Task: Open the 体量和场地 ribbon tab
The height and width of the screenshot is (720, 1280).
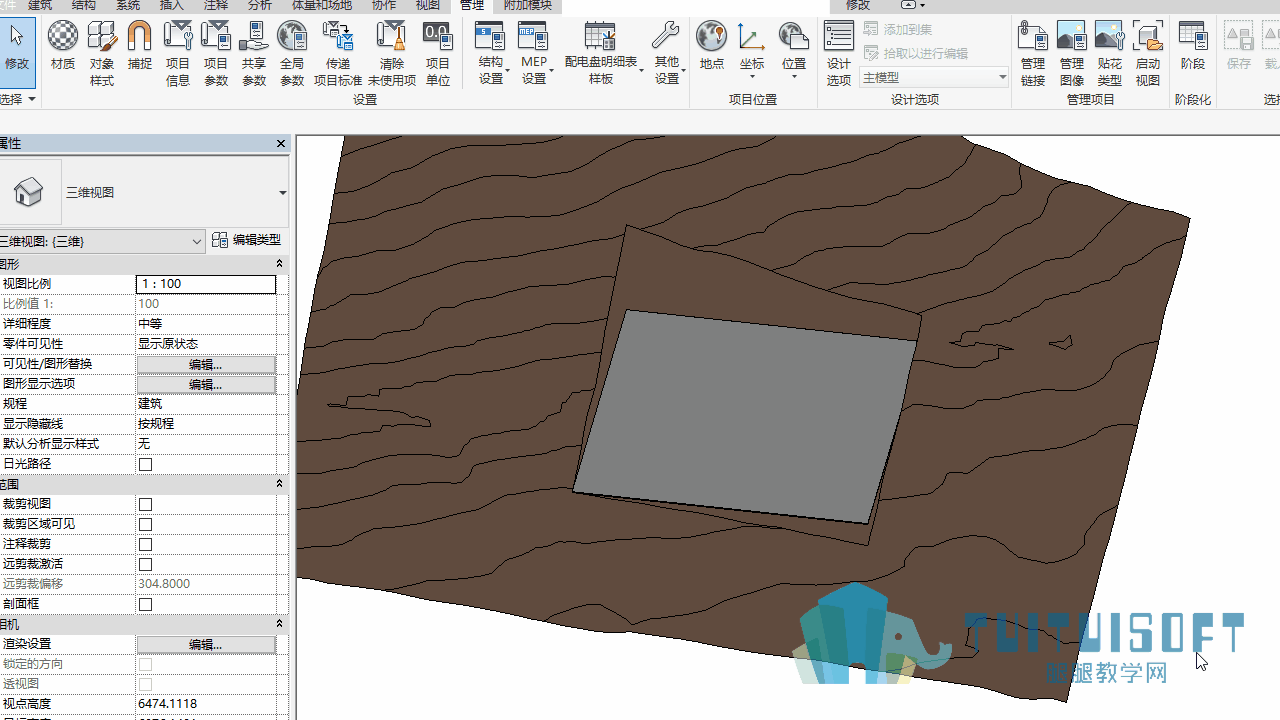Action: pos(321,6)
